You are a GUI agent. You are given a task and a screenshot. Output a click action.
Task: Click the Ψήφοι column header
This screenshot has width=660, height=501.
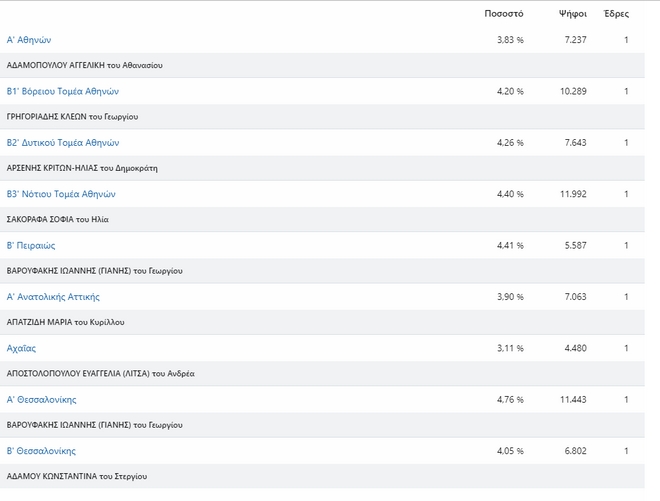pos(573,14)
